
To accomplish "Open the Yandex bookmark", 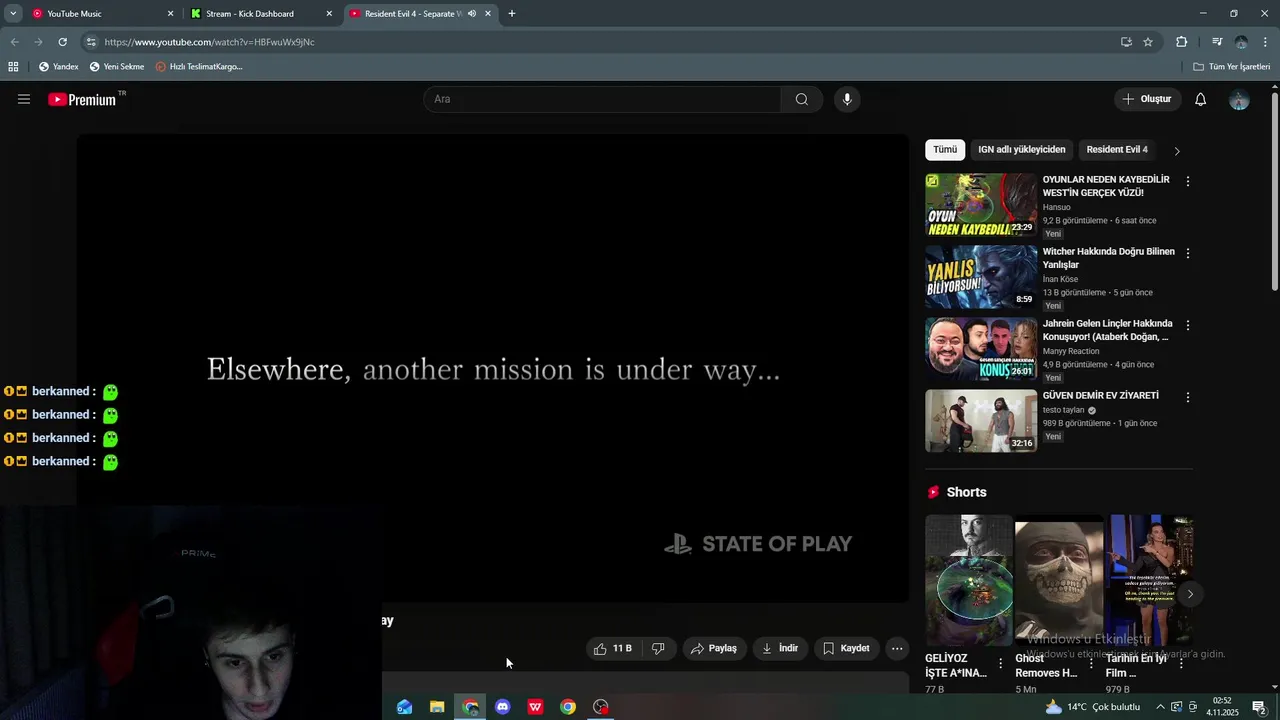I will [58, 67].
